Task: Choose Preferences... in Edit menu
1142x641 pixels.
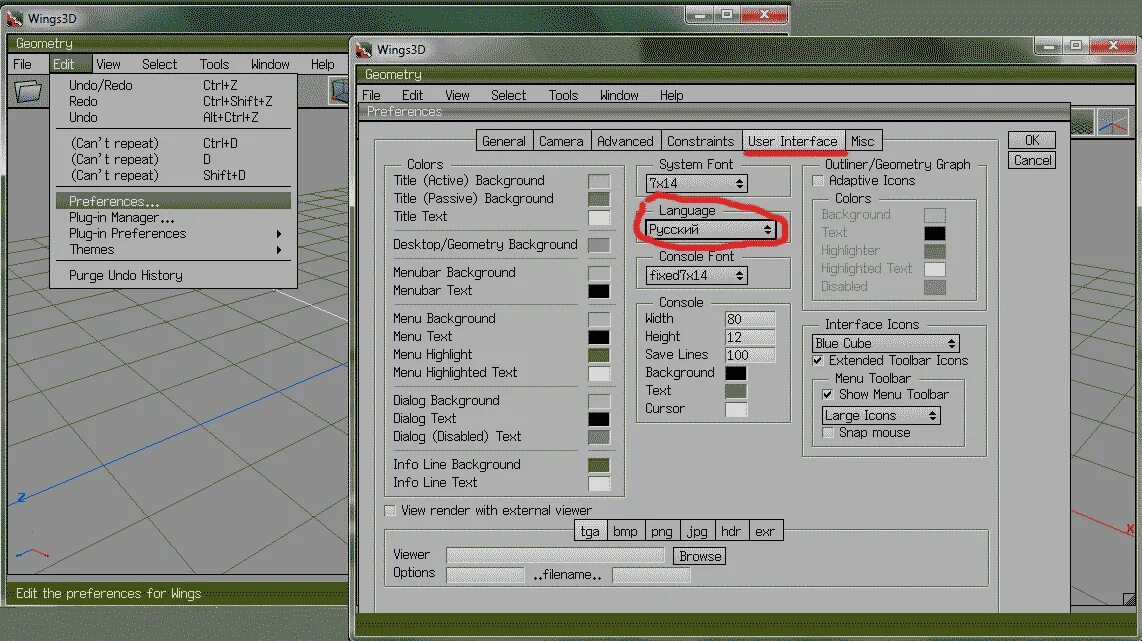Action: tap(173, 201)
